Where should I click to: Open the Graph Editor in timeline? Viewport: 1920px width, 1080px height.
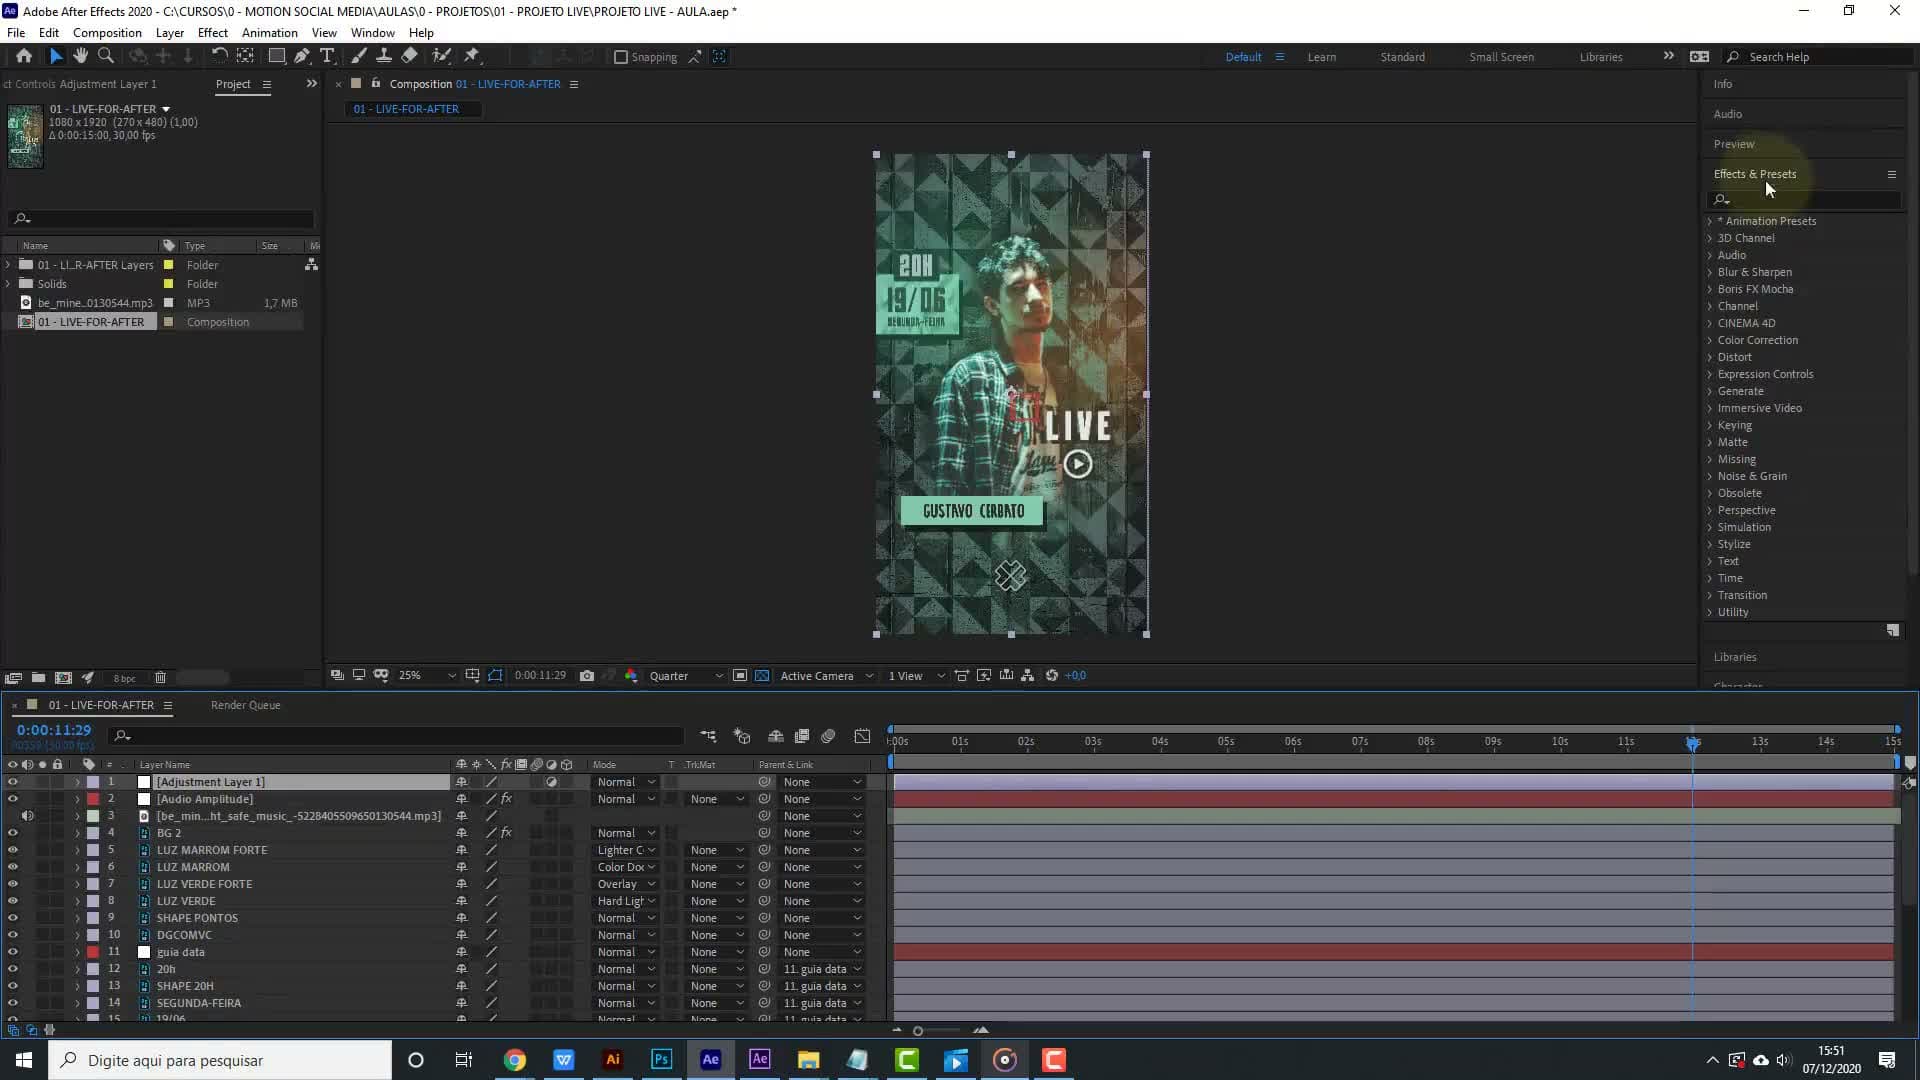tap(862, 736)
